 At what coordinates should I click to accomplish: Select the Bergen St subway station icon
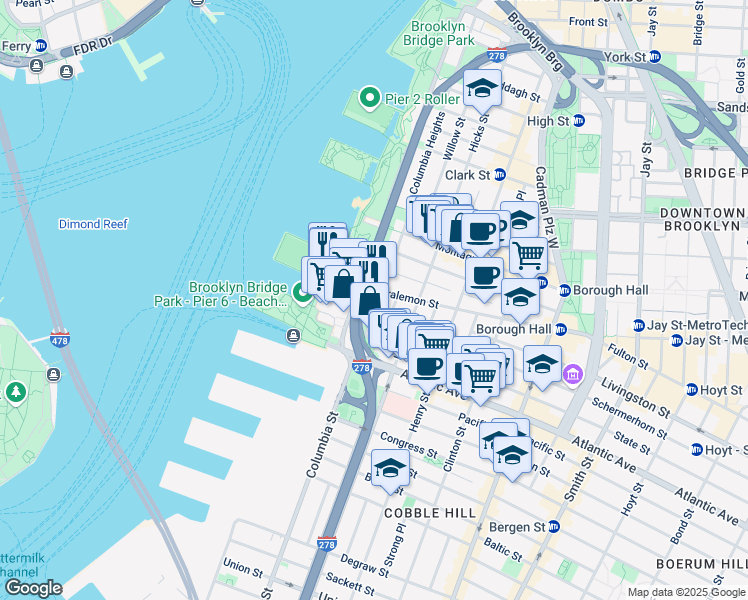point(553,527)
